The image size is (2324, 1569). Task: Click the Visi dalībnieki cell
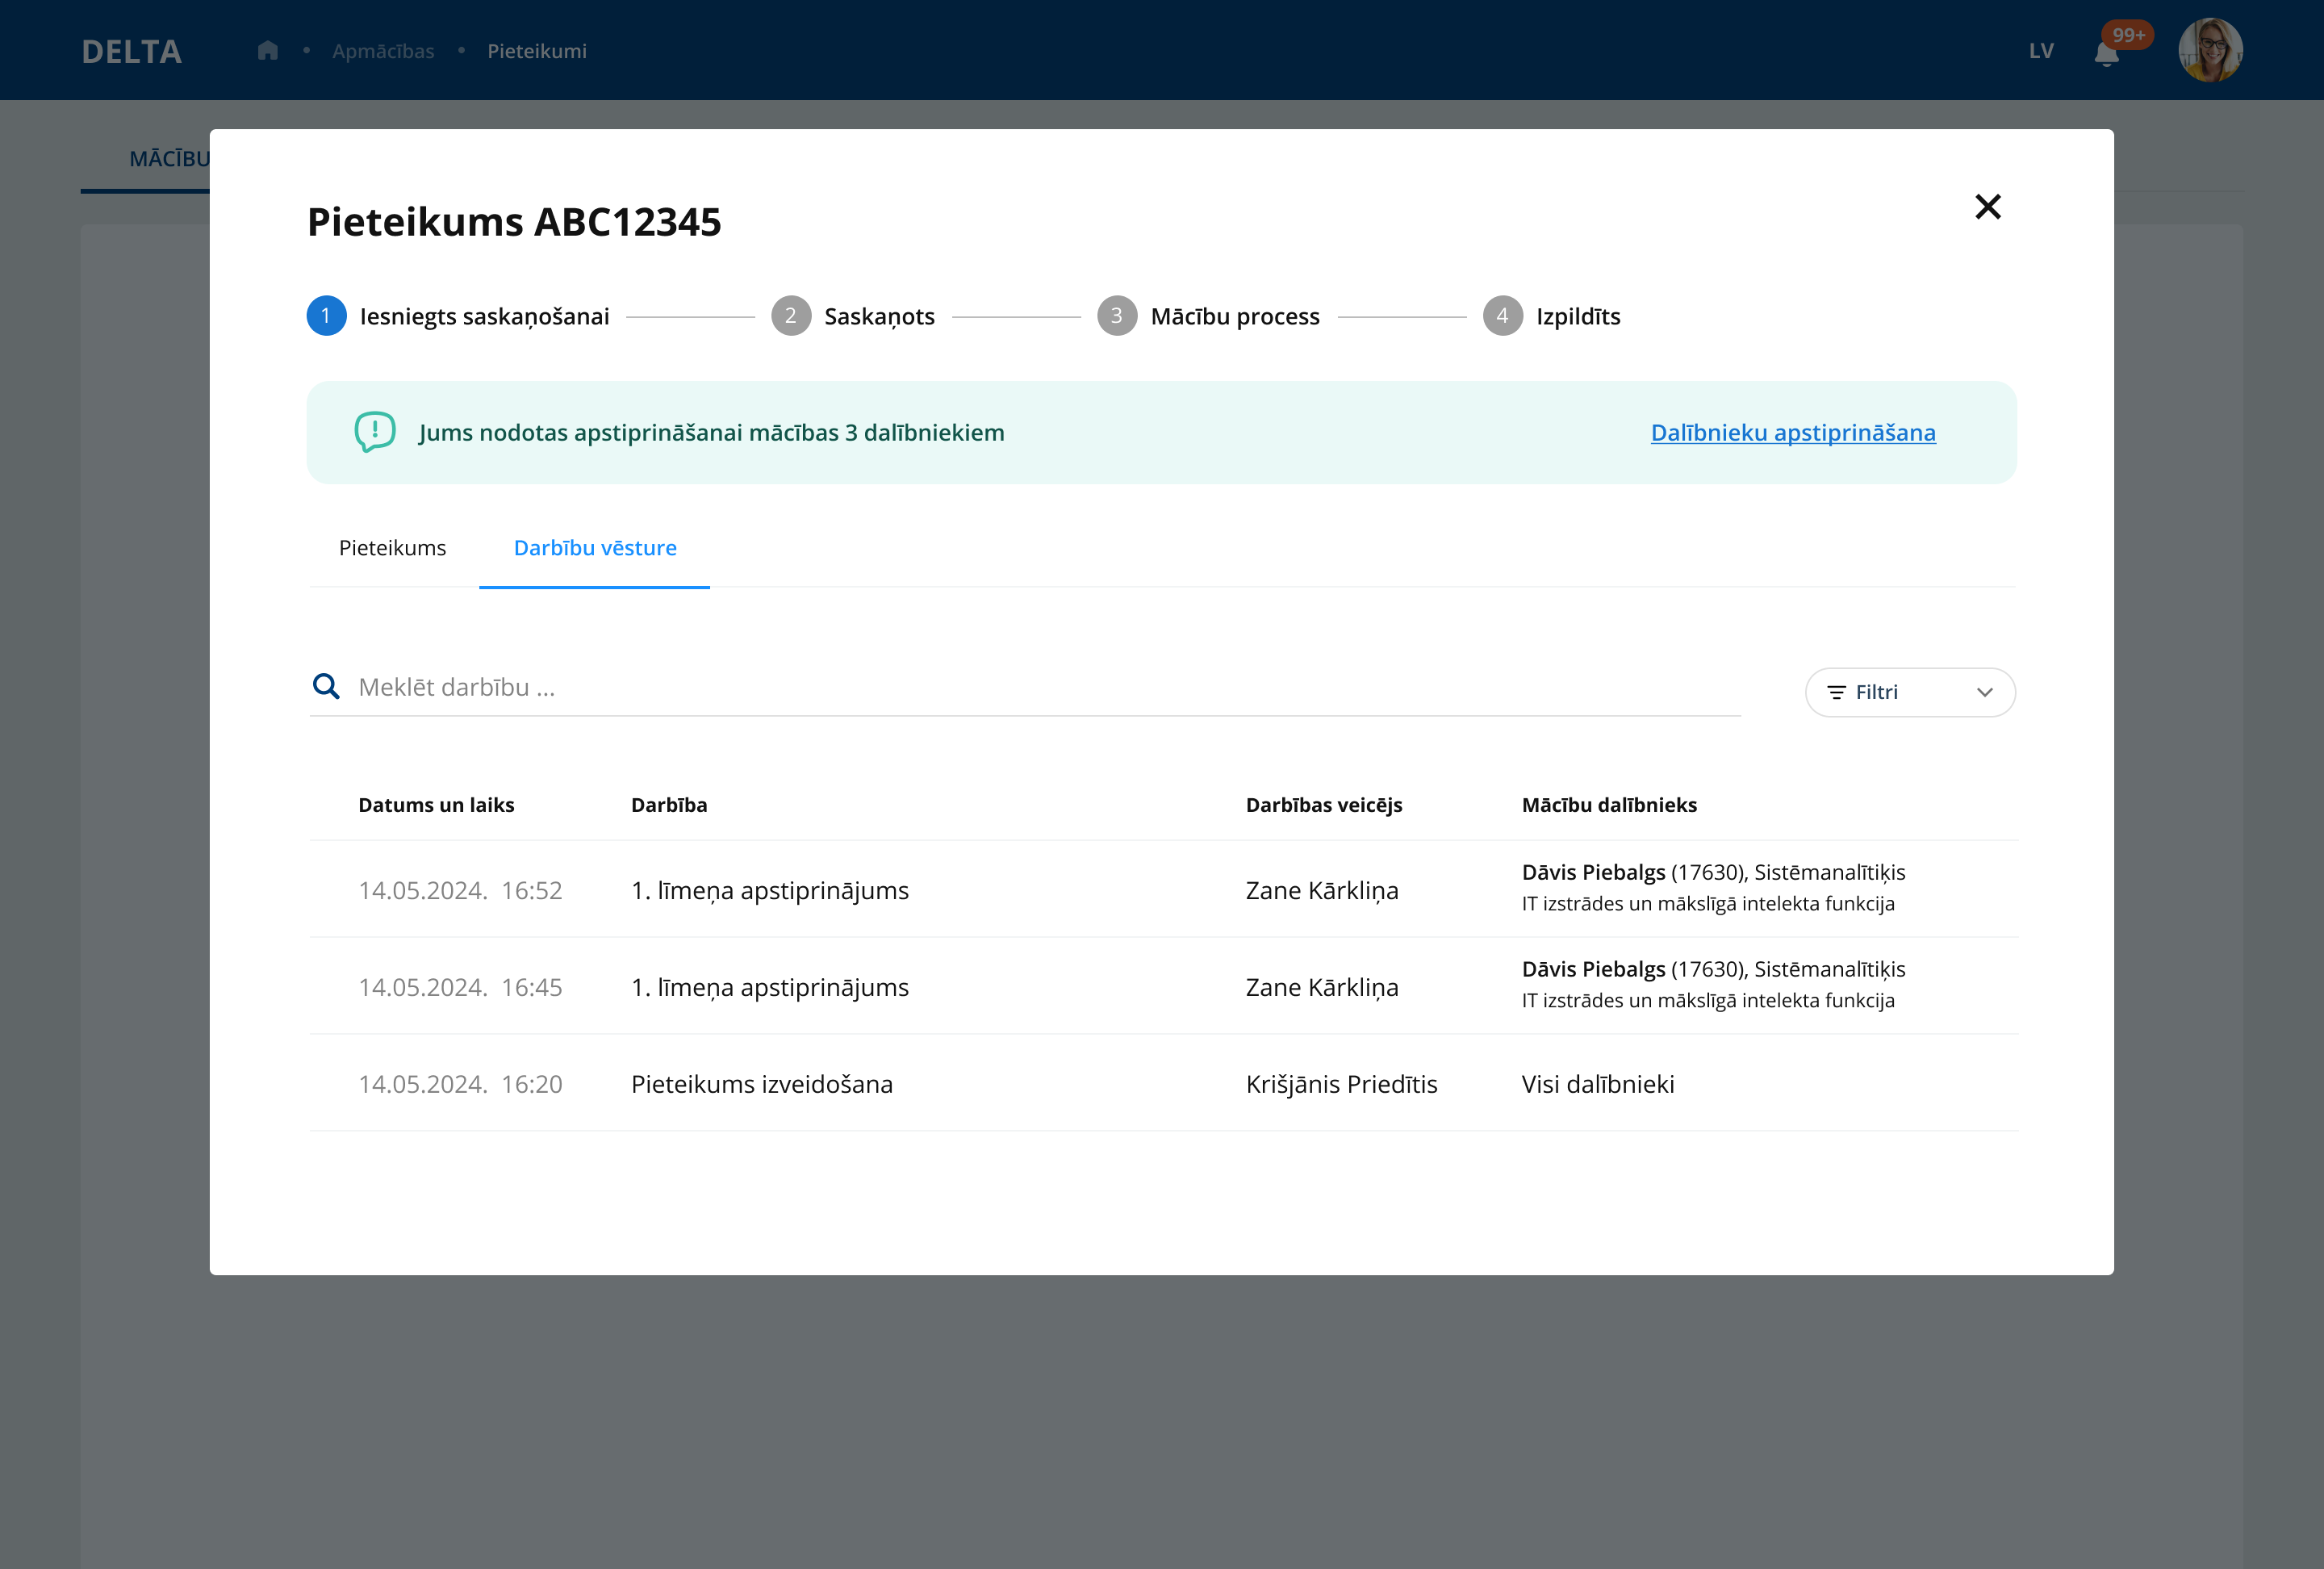click(1598, 1084)
